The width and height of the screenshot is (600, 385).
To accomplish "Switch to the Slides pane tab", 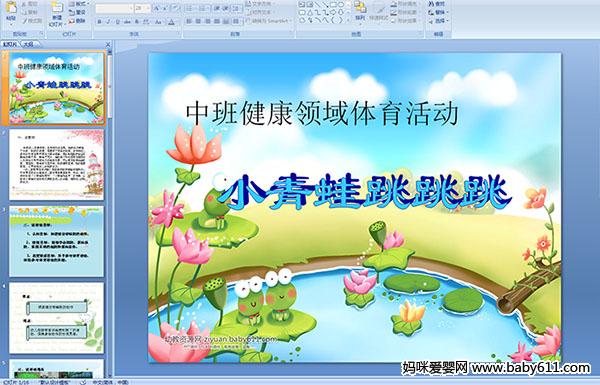I will click(x=10, y=44).
